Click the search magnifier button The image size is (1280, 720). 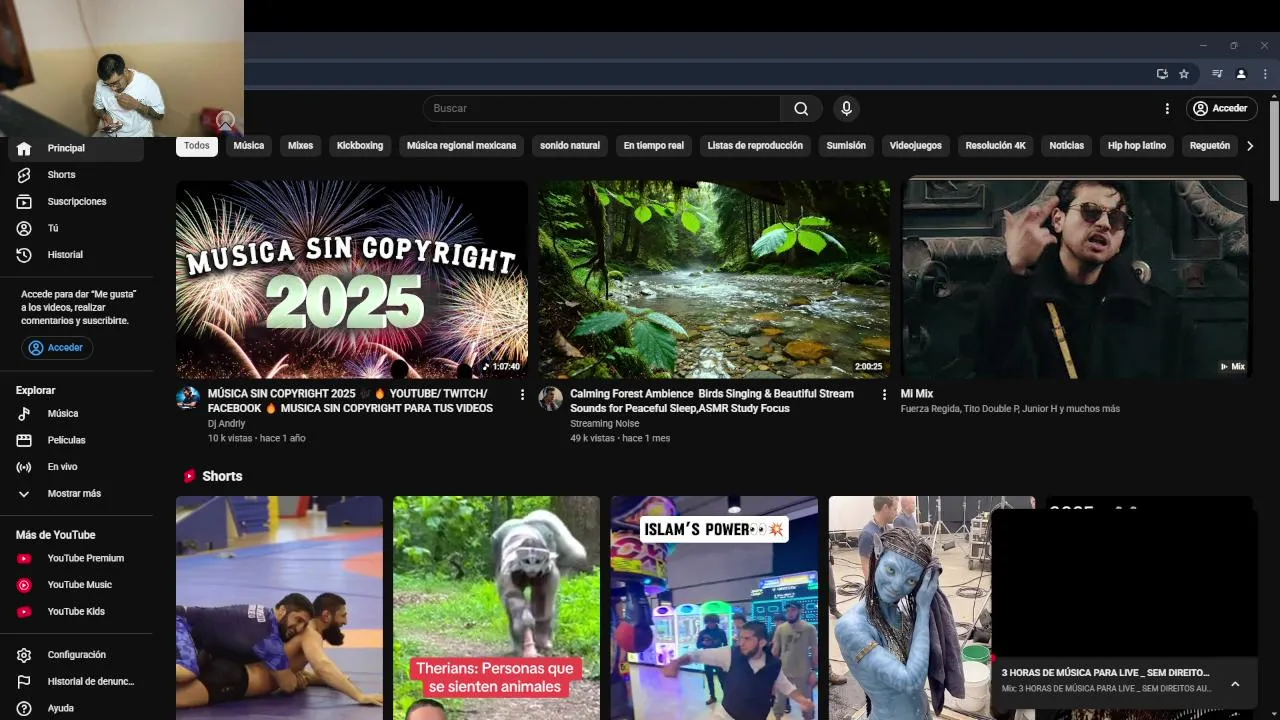tap(801, 108)
